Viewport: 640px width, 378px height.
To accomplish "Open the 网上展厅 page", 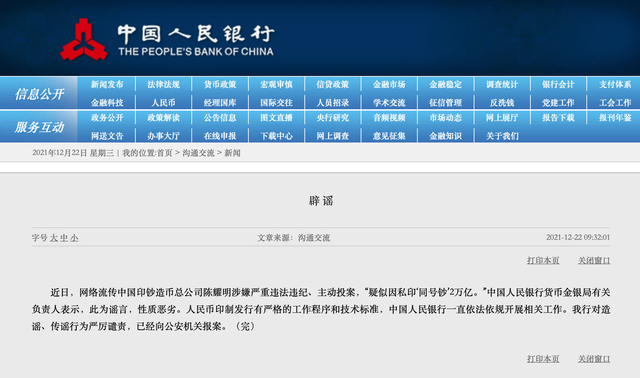I will pyautogui.click(x=502, y=118).
